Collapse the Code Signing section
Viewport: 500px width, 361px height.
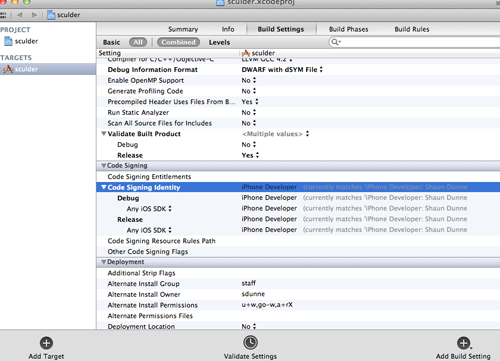pos(104,165)
